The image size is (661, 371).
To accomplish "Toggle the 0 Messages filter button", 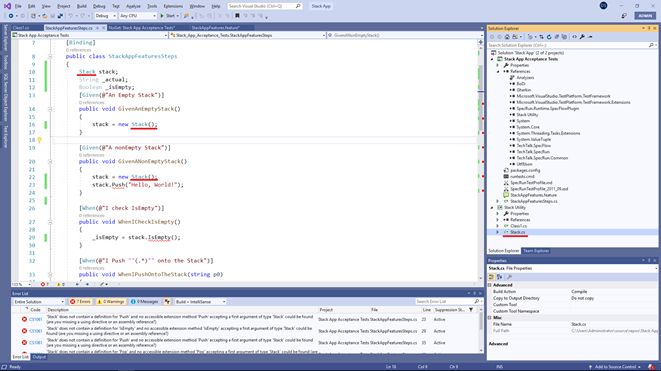I will [144, 301].
